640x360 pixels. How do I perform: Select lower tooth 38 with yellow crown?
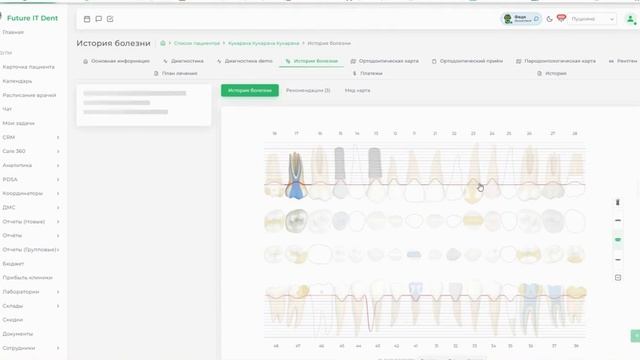(x=576, y=306)
